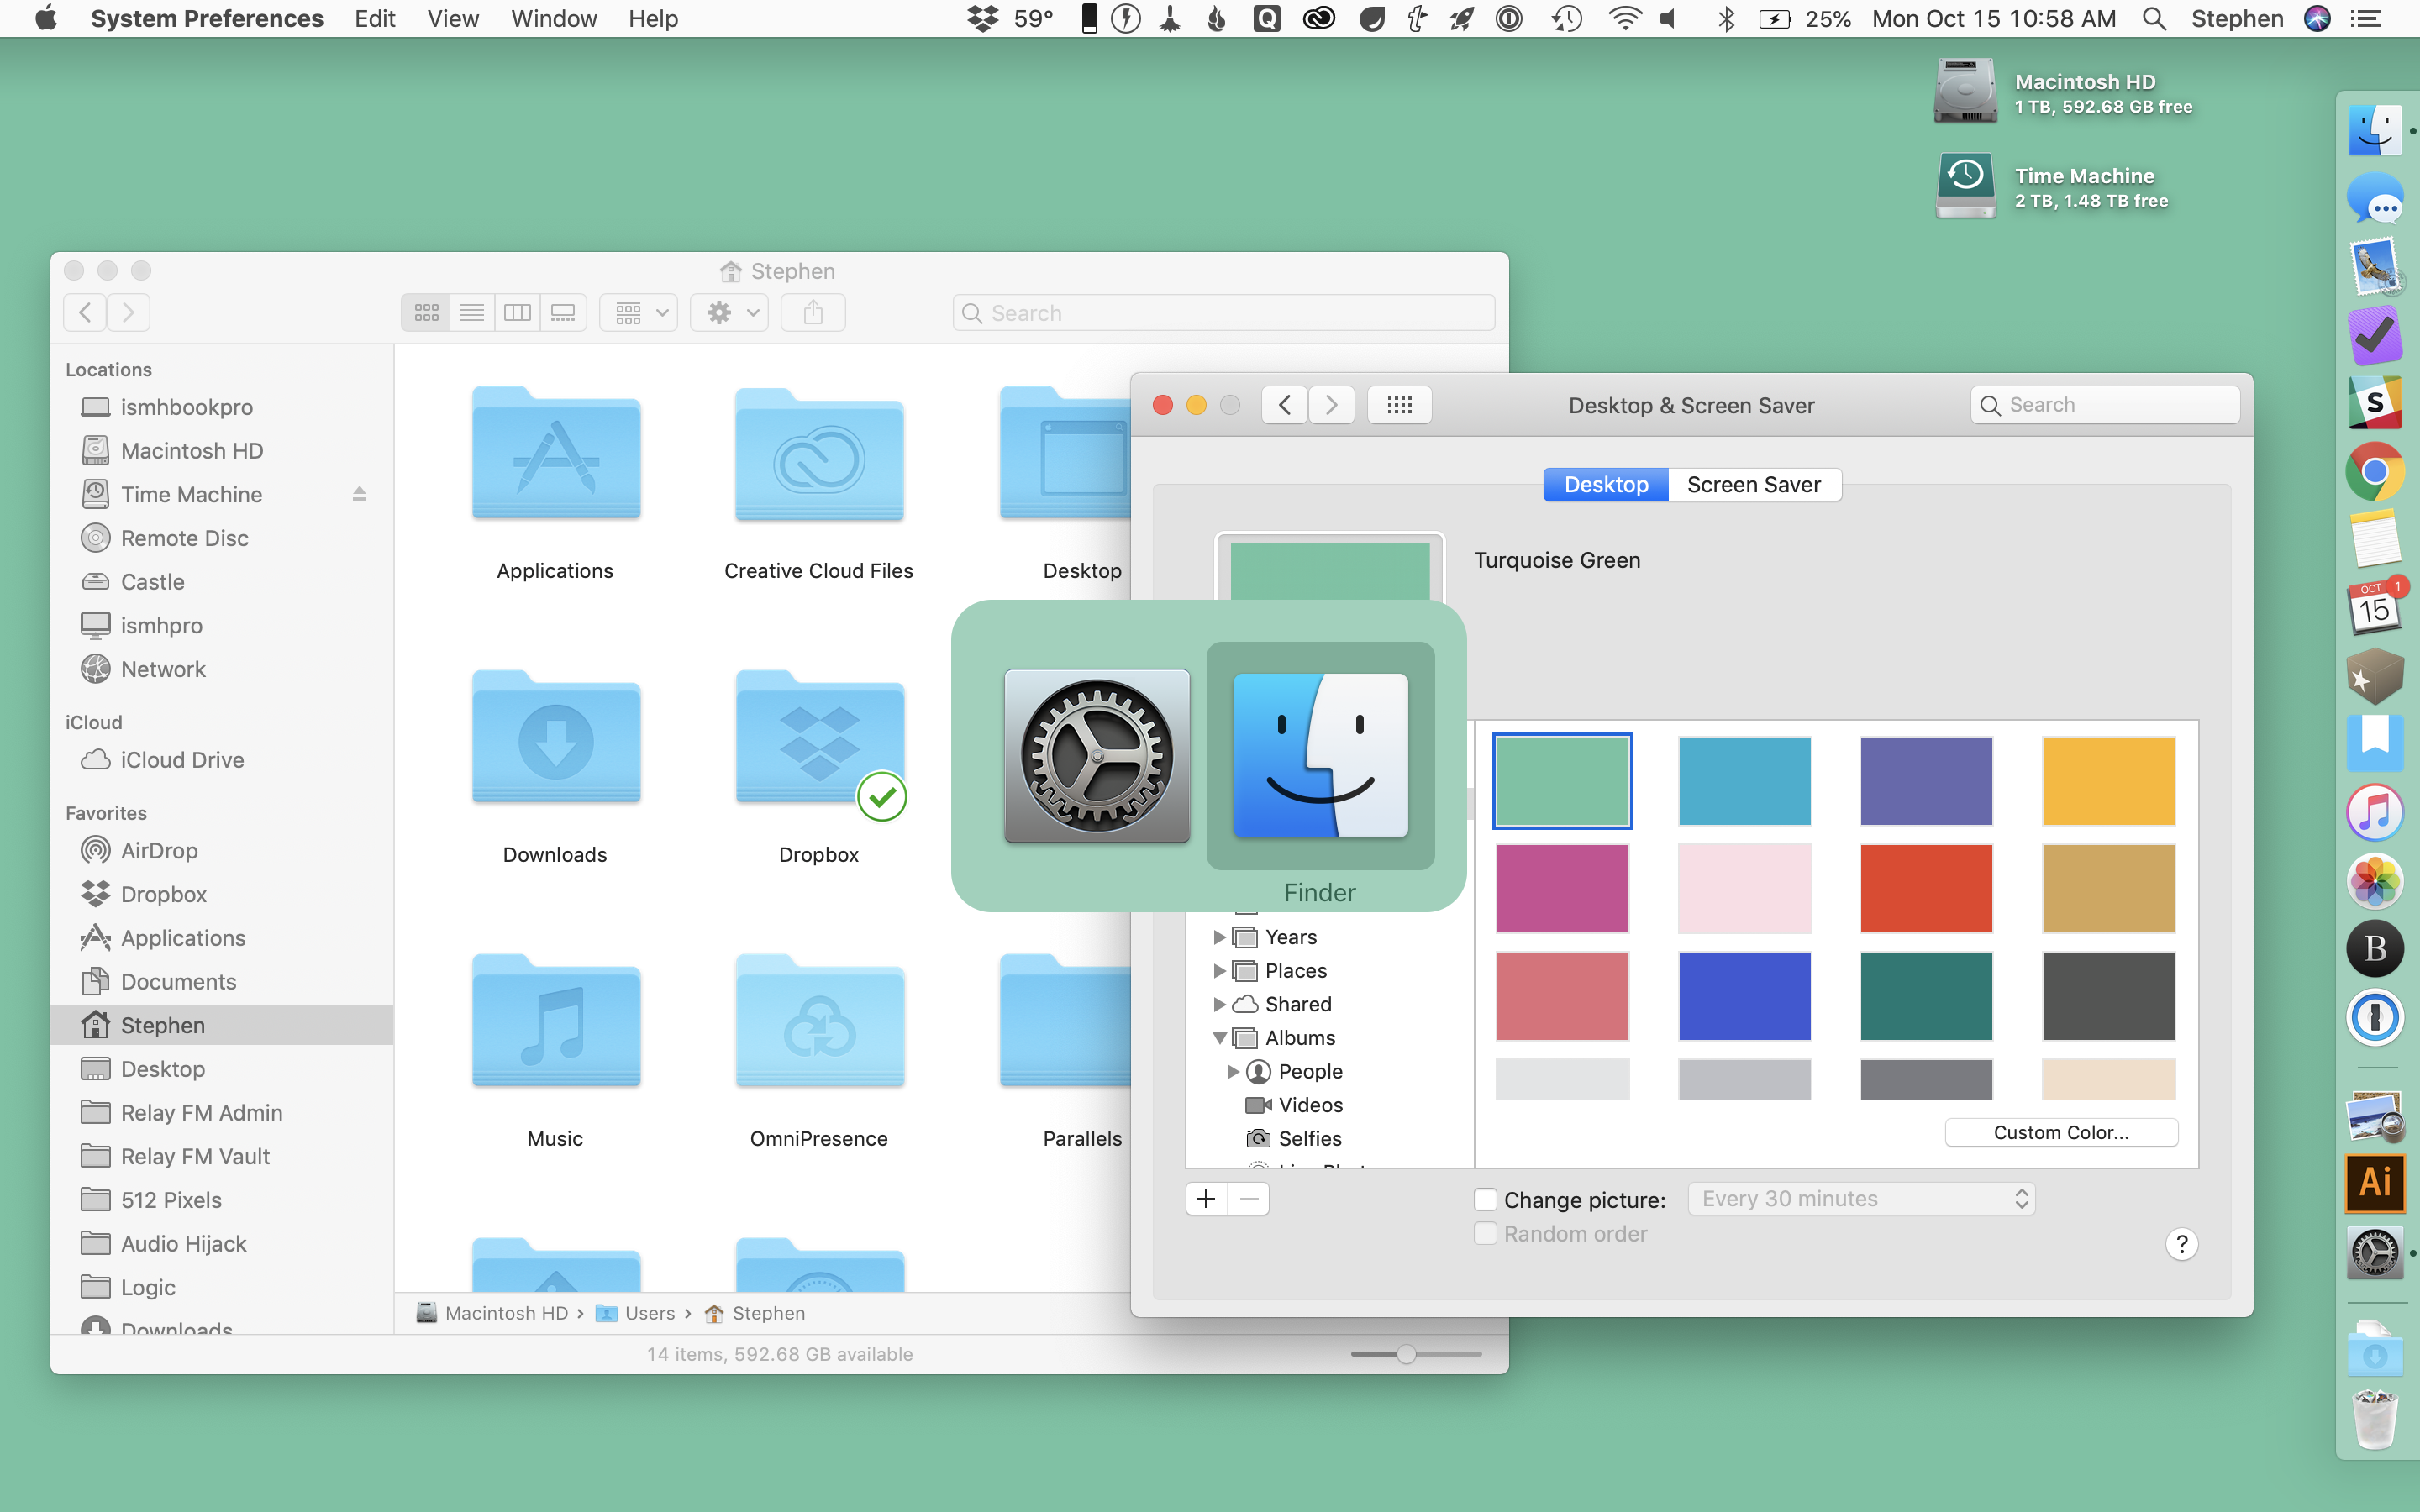Expand the Shared tree item

pos(1219,1004)
